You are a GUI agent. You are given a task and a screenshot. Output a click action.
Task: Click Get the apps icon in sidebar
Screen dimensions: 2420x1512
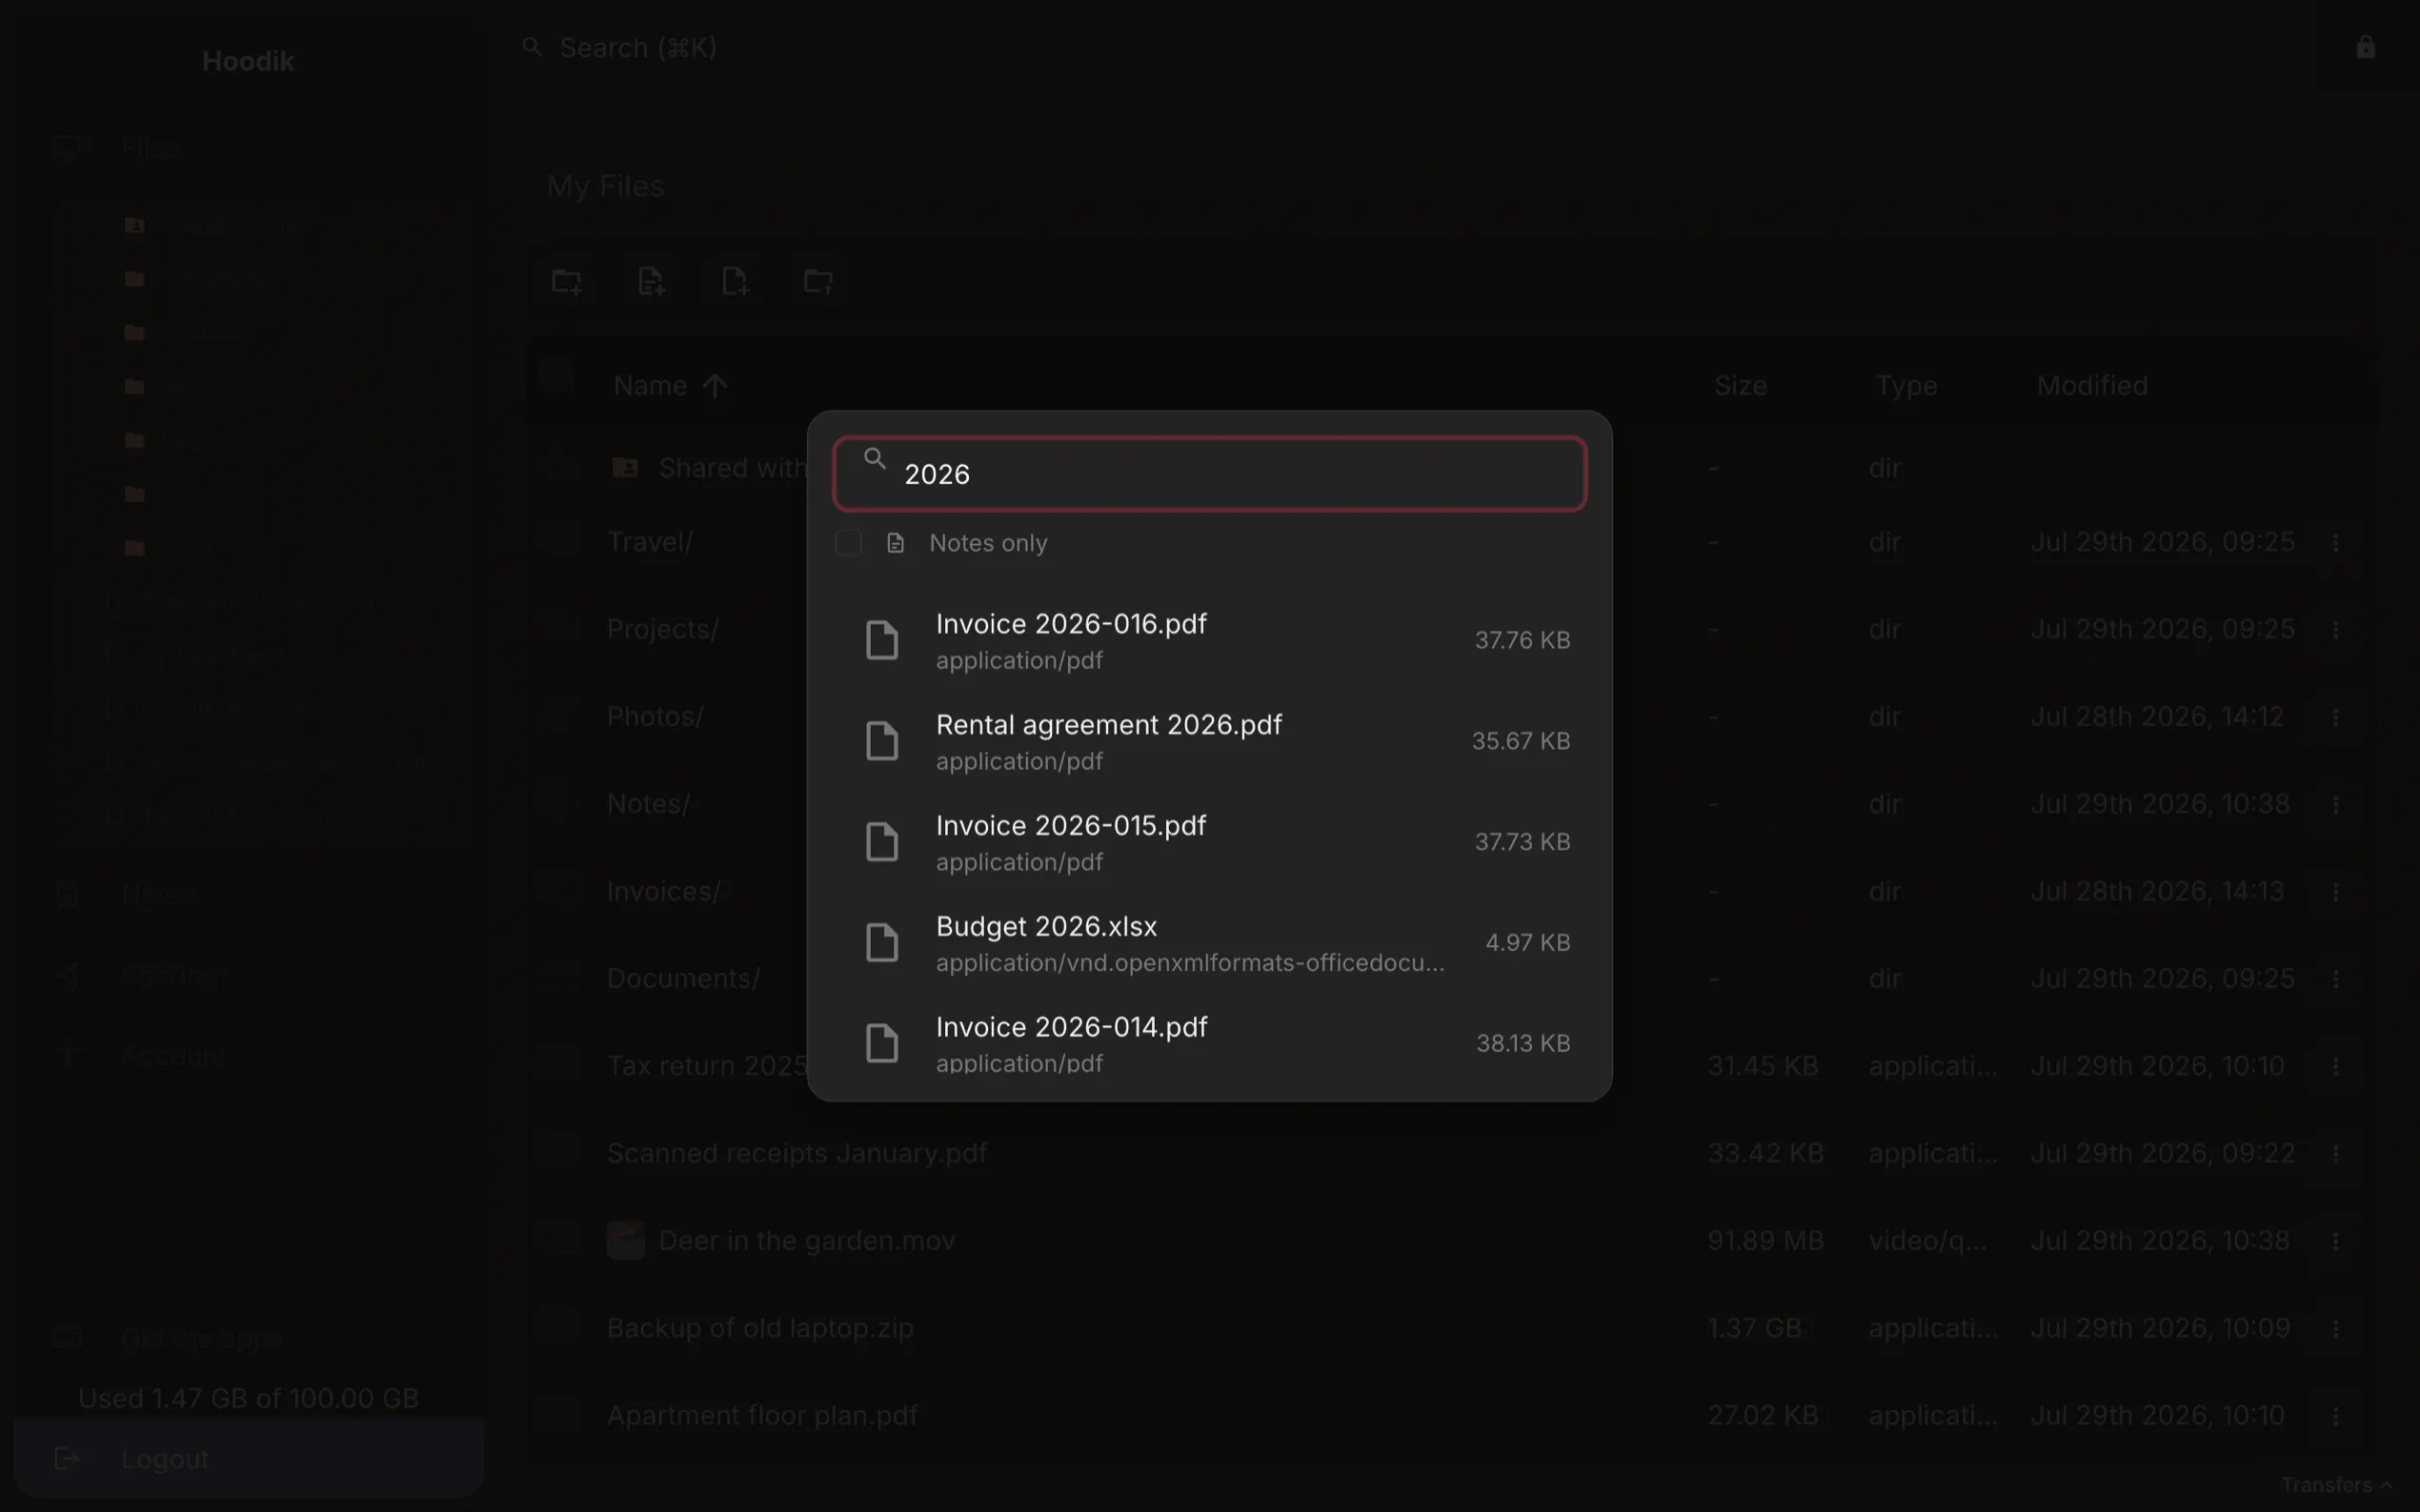tap(68, 1337)
